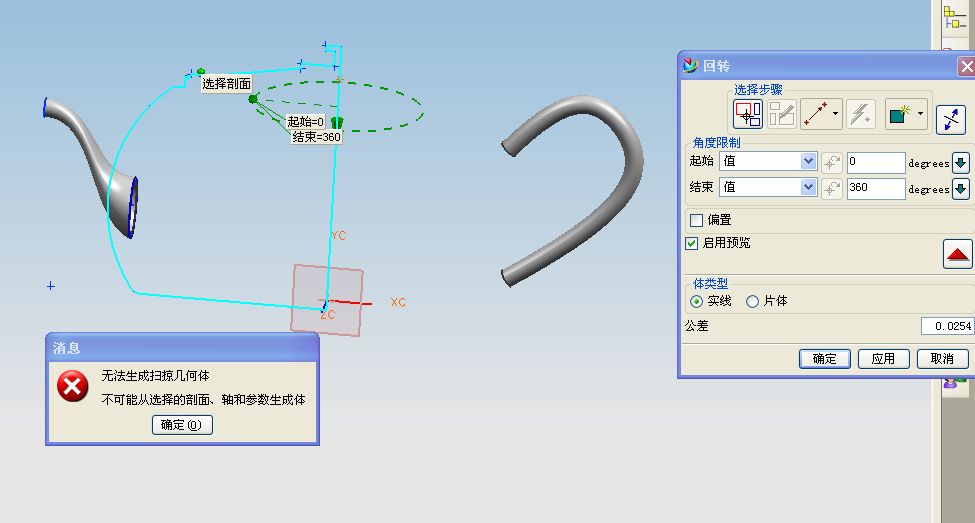Click the YC axis label
This screenshot has width=975, height=523.
(x=339, y=235)
